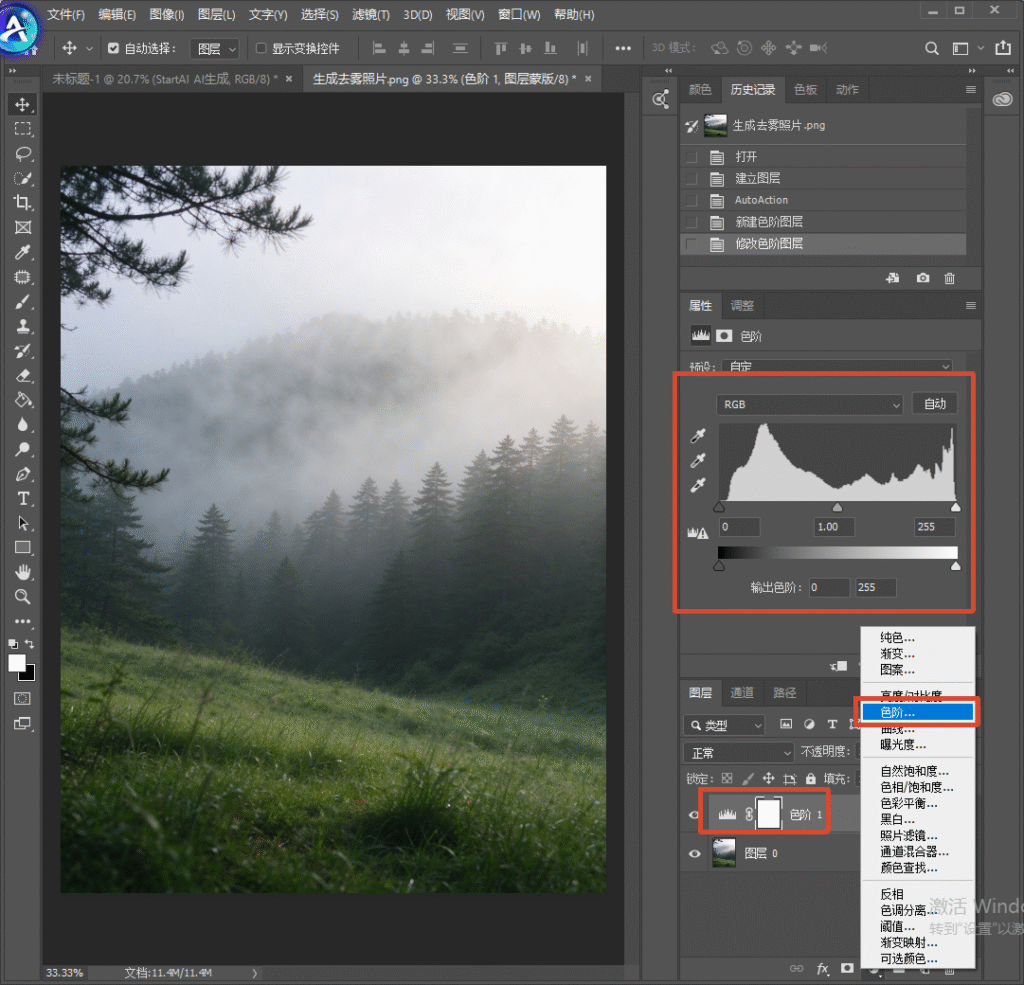Select the Brush tool
This screenshot has width=1024, height=985.
(23, 302)
